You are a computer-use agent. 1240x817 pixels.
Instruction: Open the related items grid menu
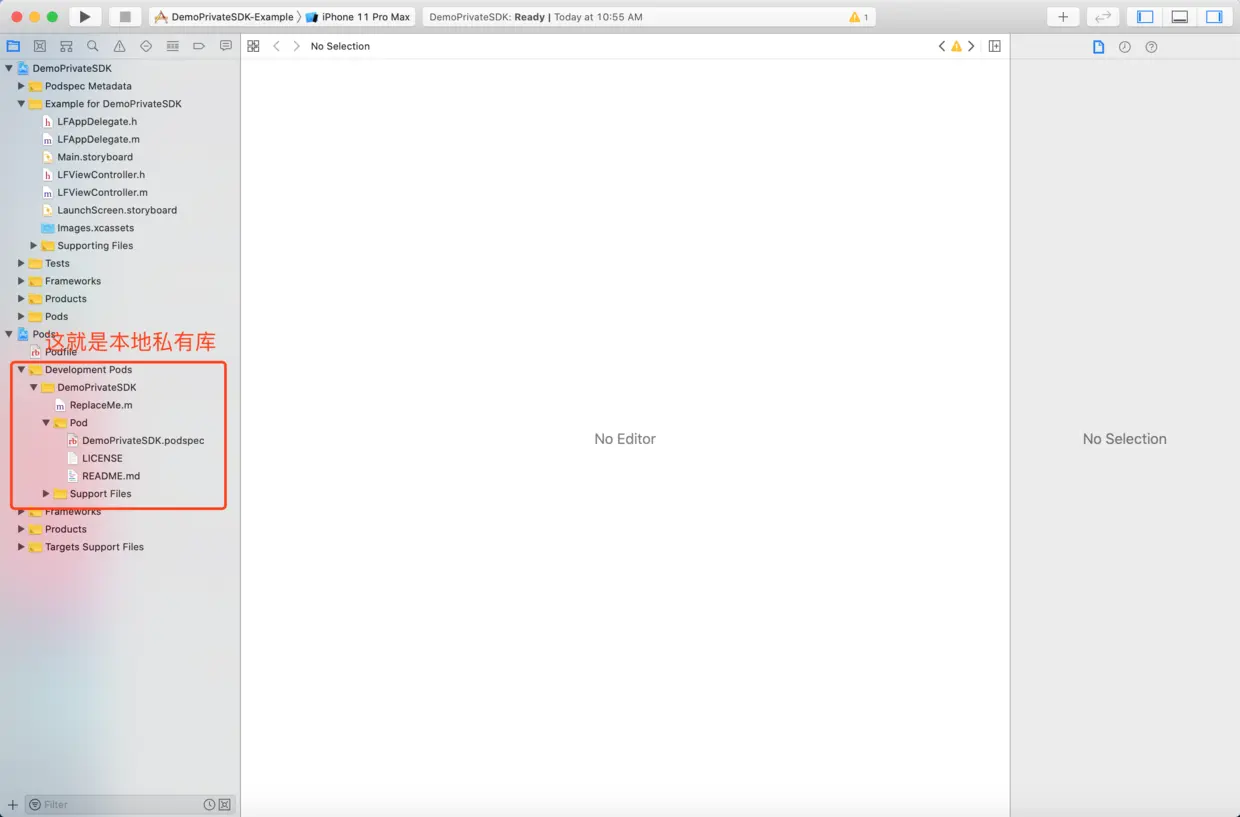click(x=253, y=46)
